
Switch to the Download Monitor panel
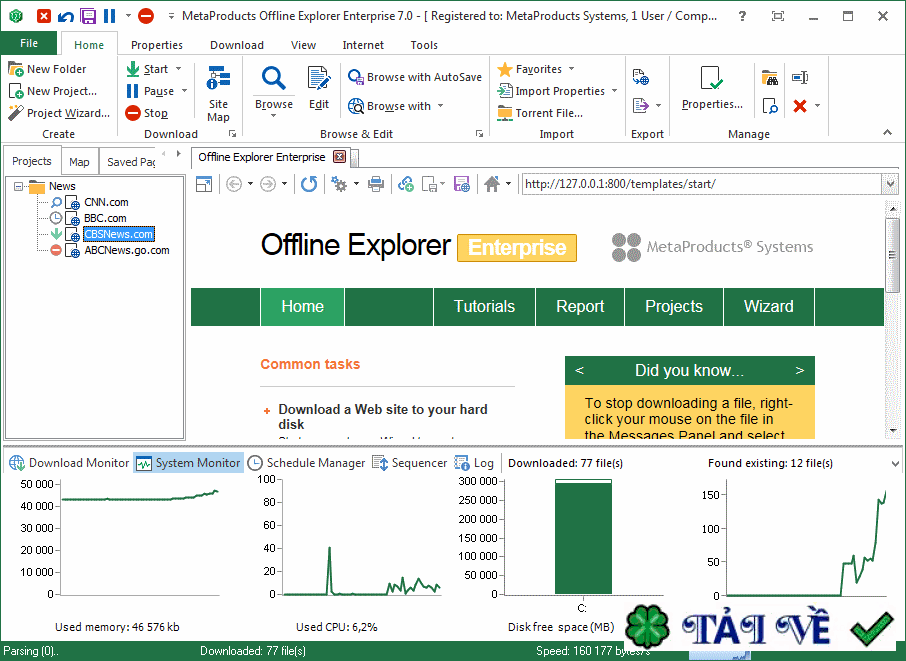[x=68, y=462]
